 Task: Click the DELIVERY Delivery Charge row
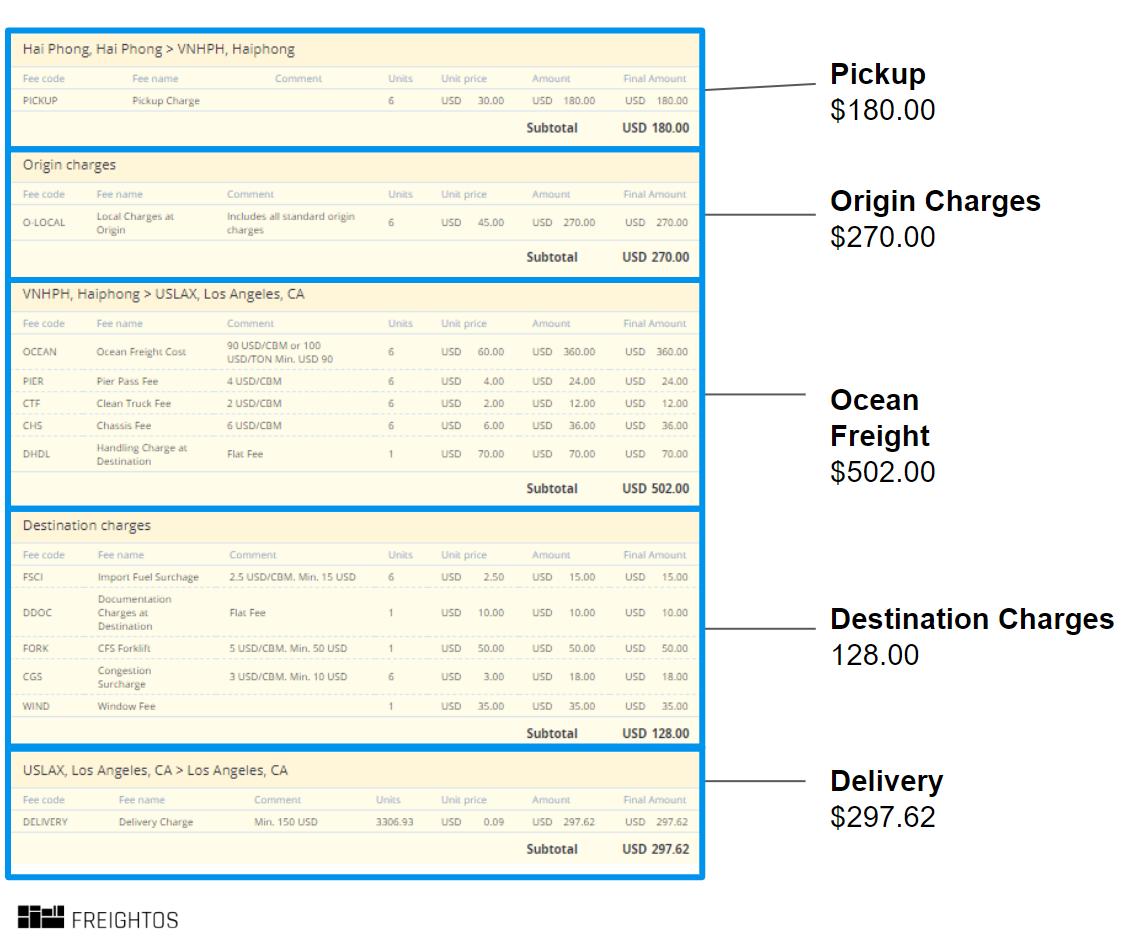300,821
